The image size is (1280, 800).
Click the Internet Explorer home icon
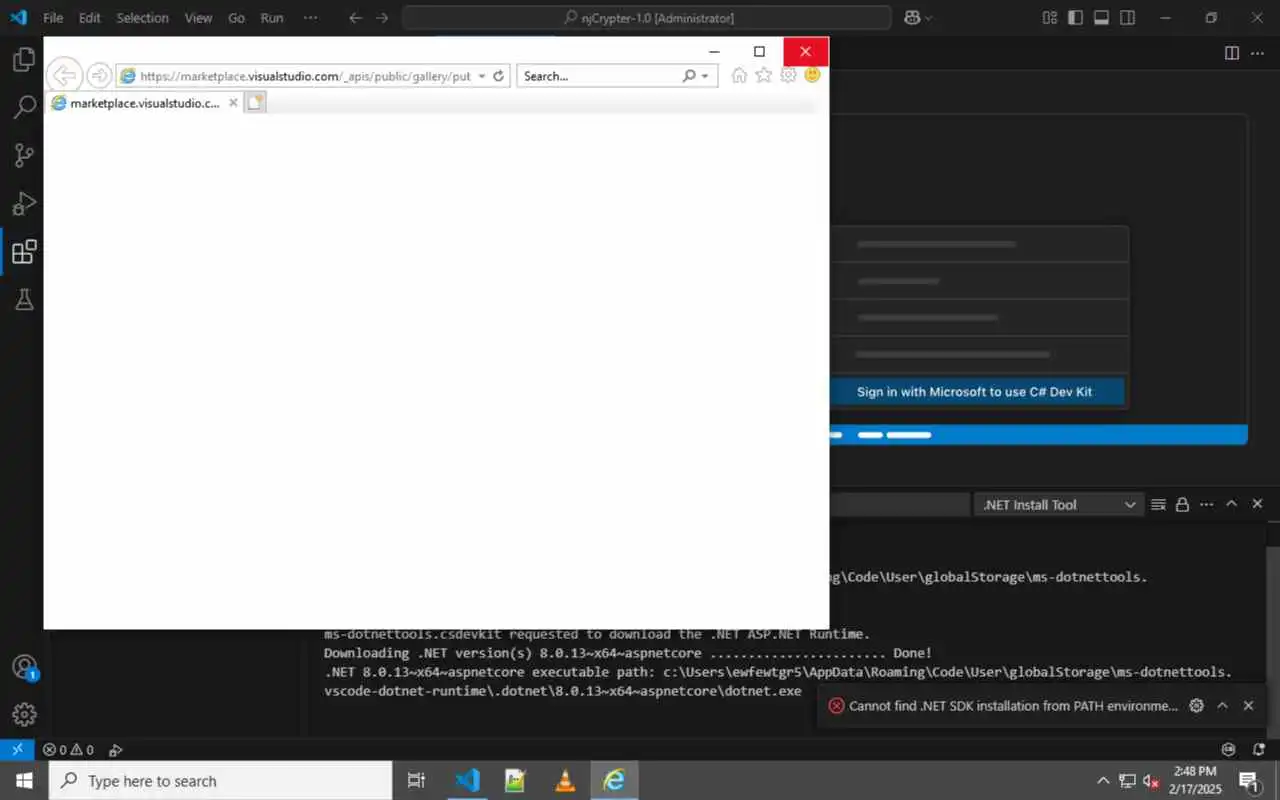(x=739, y=75)
